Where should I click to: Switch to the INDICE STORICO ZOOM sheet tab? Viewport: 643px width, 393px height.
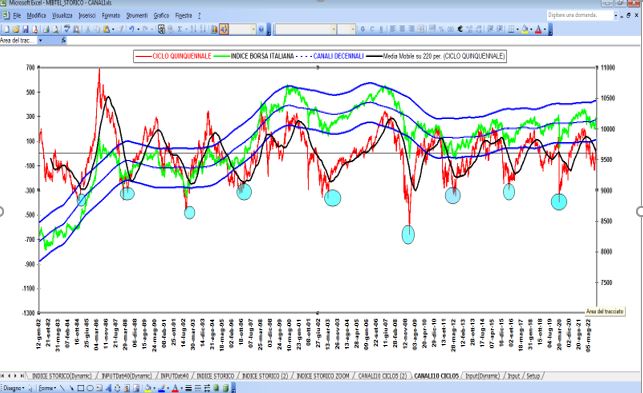pos(323,376)
